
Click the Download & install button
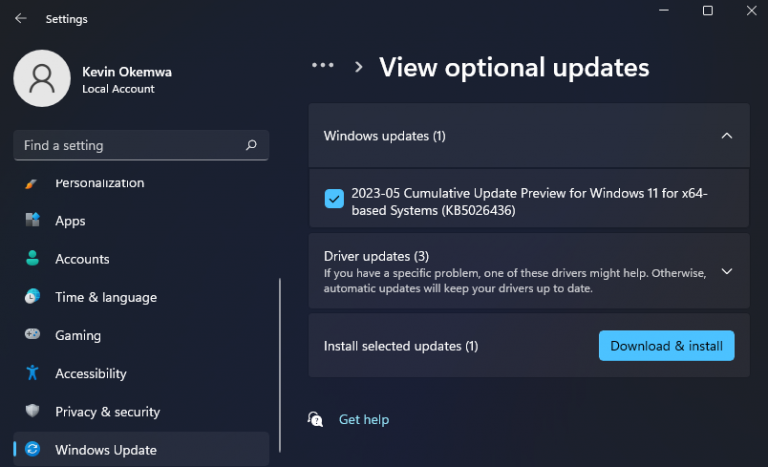[x=666, y=346]
